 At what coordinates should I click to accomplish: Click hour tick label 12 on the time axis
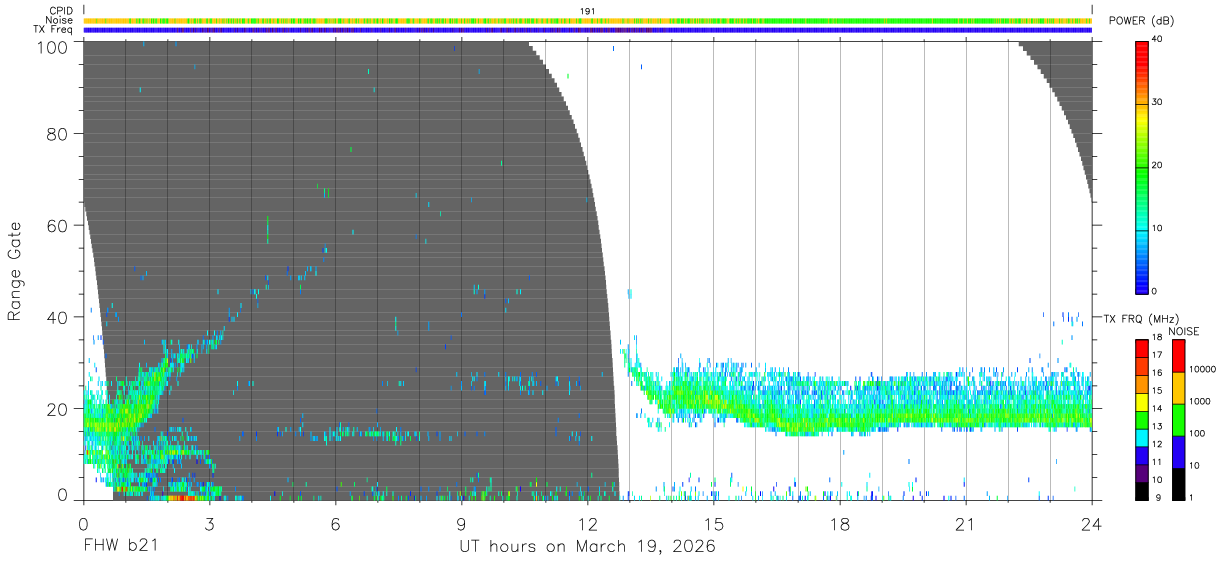tap(587, 523)
